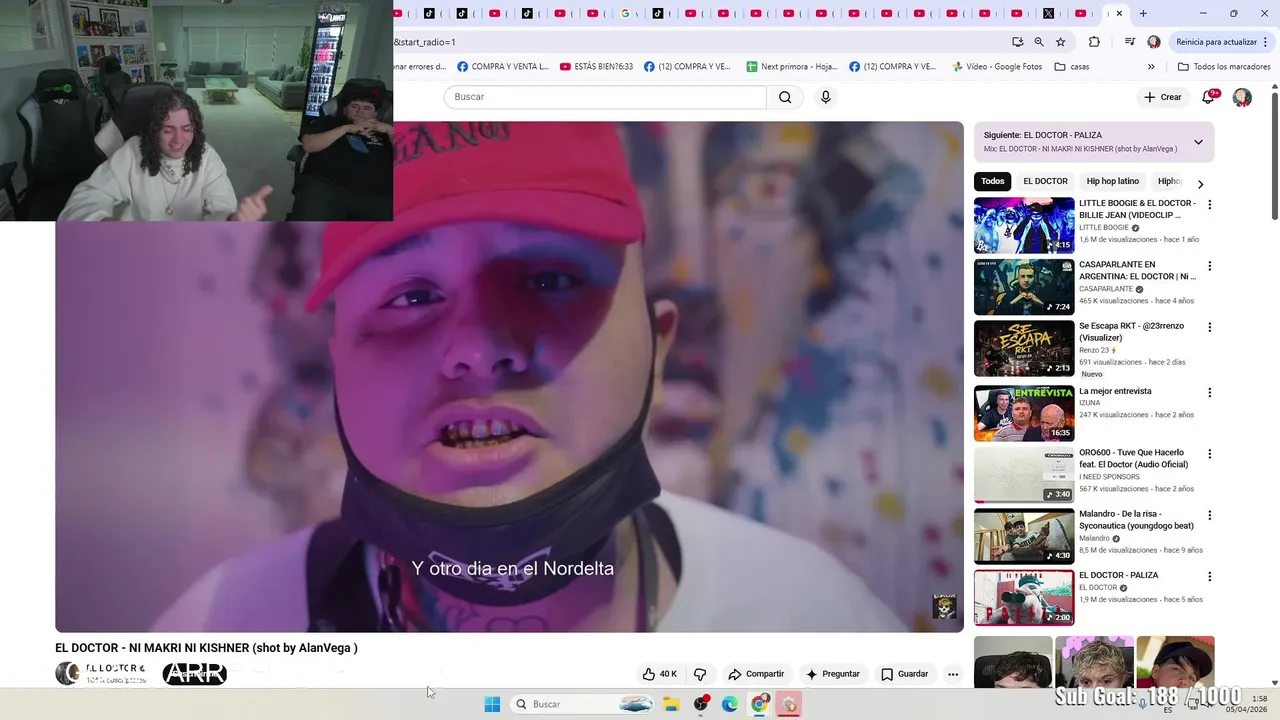Image resolution: width=1280 pixels, height=720 pixels.
Task: Open Microsoft Edge from the taskbar
Action: (x=730, y=704)
